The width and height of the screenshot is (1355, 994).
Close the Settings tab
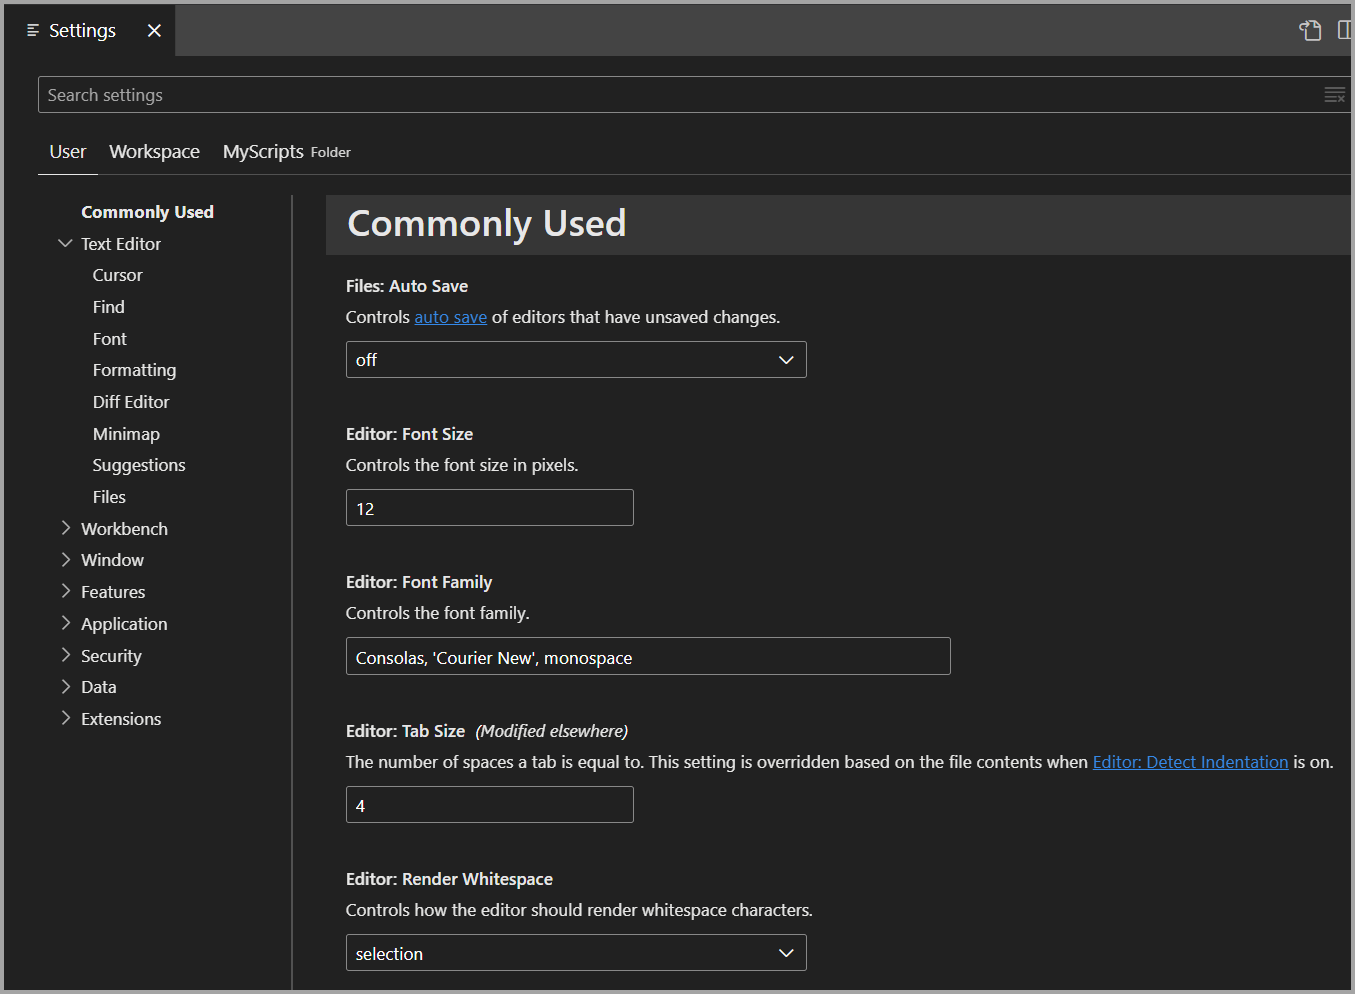[x=155, y=30]
